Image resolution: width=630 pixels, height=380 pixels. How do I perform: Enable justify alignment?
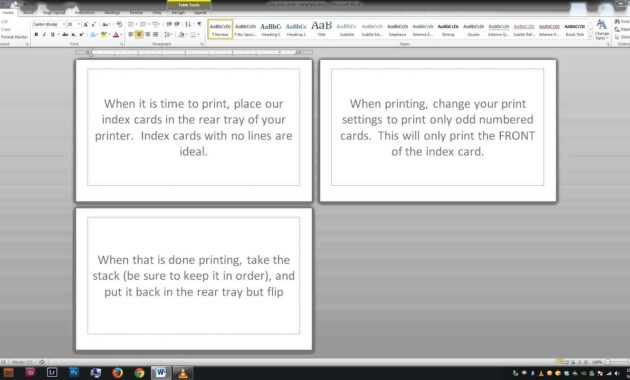coord(155,35)
